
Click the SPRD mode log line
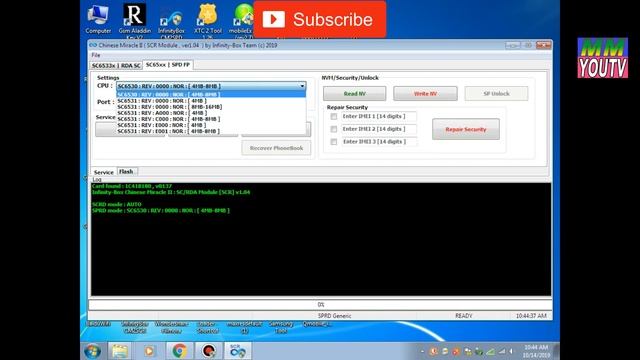(161, 211)
